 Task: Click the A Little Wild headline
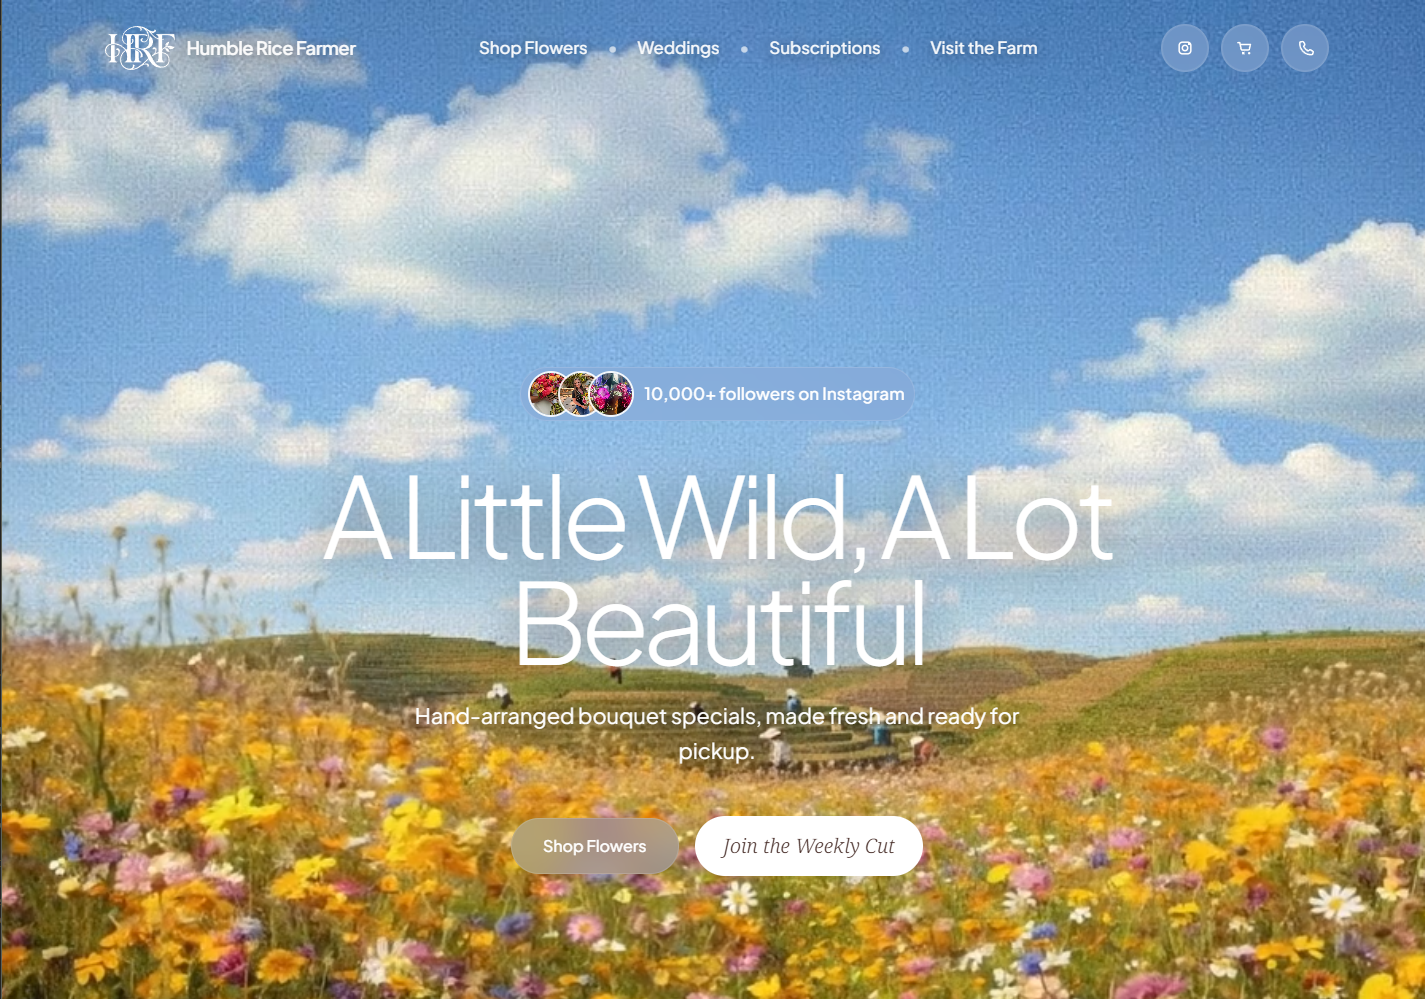[x=718, y=570]
